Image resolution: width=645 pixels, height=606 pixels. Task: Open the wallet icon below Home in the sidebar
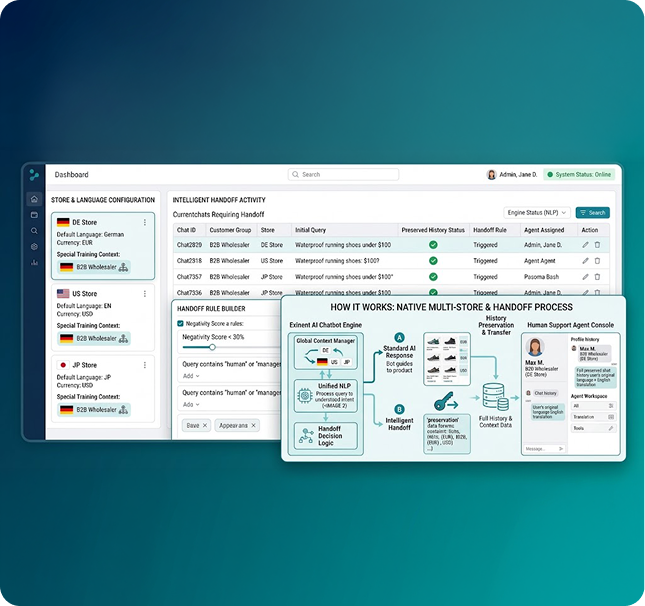coord(34,215)
